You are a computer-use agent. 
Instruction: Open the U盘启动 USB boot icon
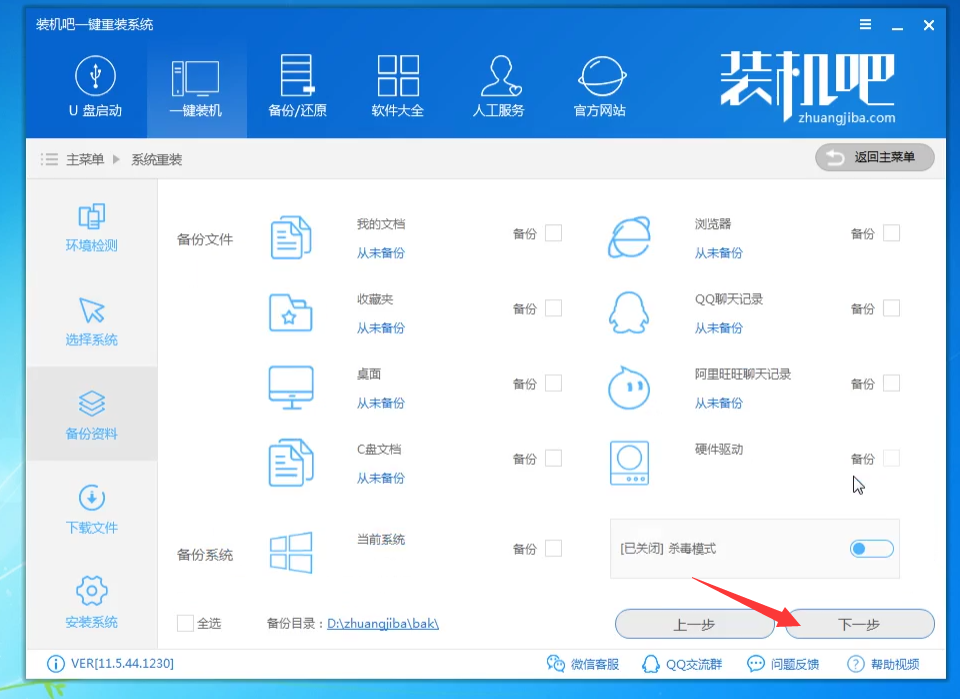pyautogui.click(x=95, y=76)
